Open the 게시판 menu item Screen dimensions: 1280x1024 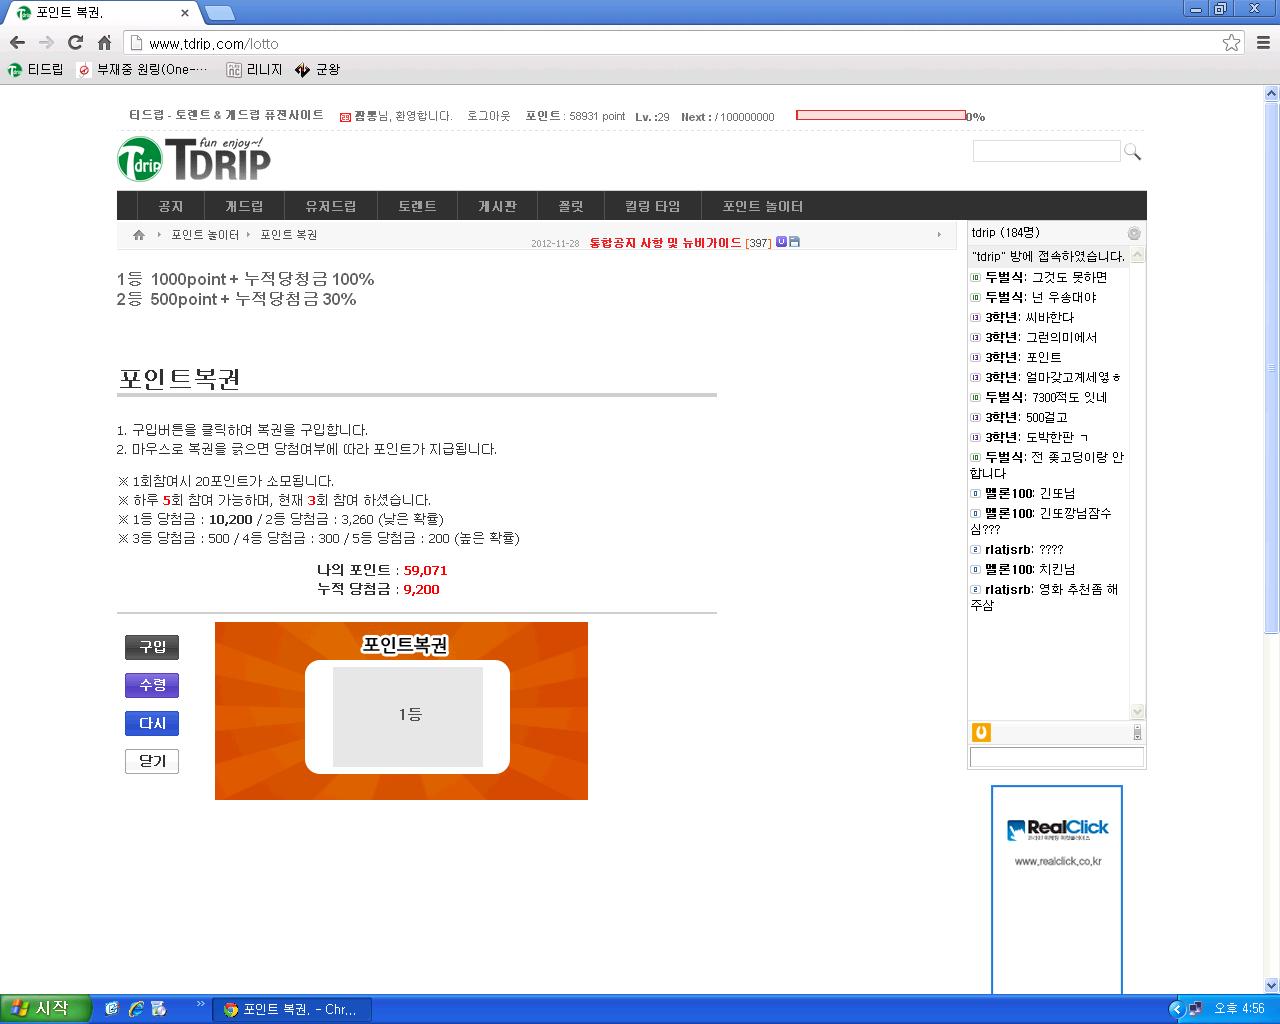pyautogui.click(x=497, y=206)
